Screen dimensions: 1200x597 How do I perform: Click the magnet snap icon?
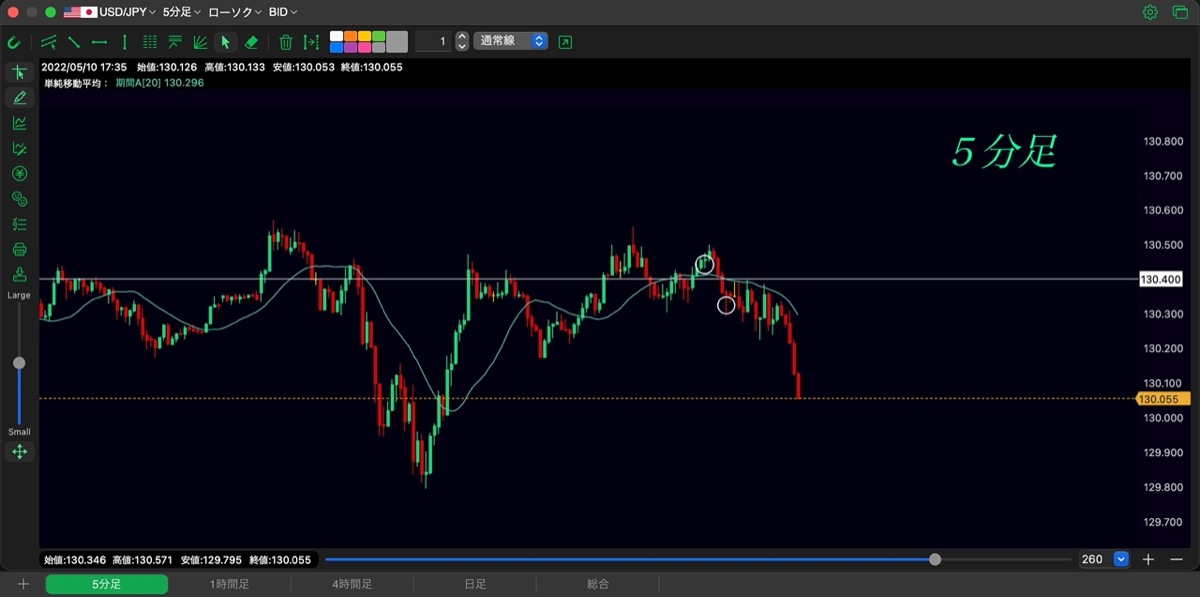[14, 42]
